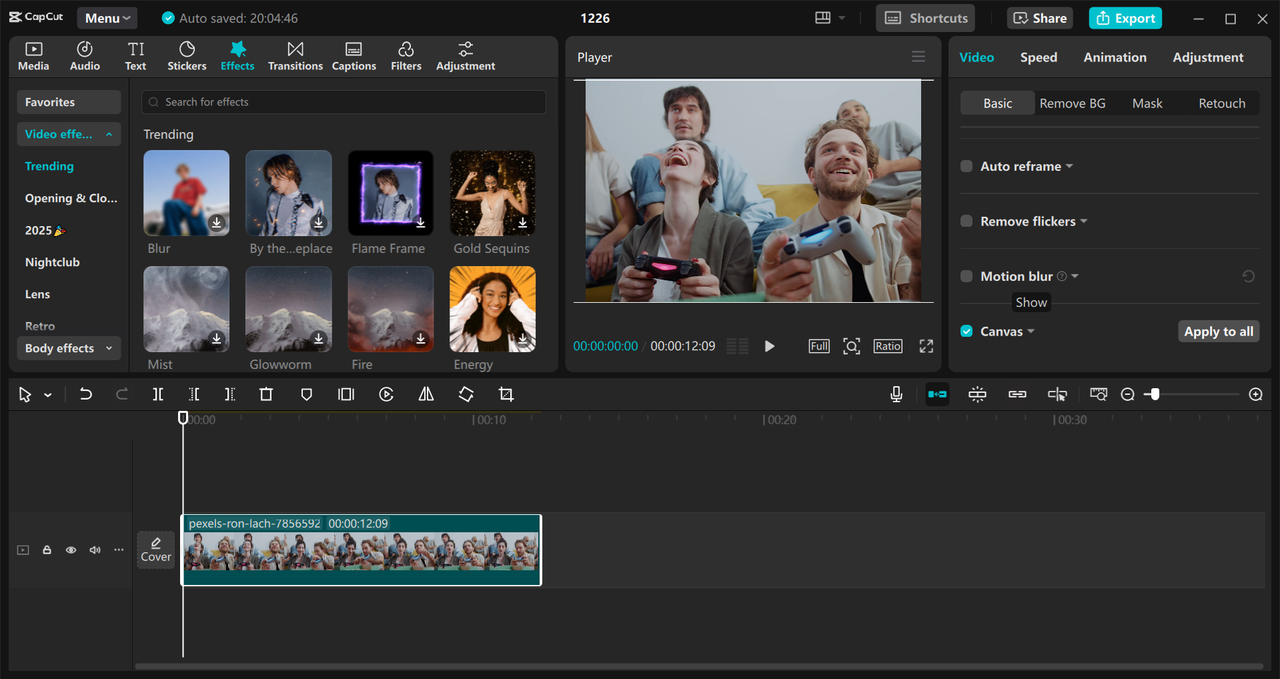The image size is (1280, 679).
Task: Expand the Auto reframe options arrow
Action: [1069, 166]
